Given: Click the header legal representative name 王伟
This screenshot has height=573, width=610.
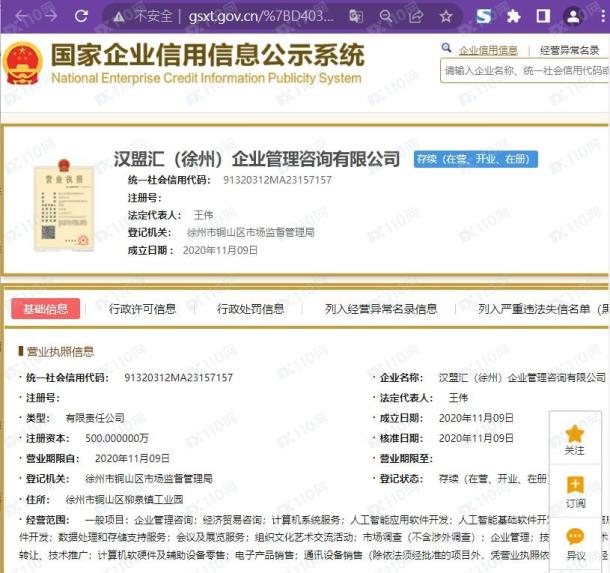Looking at the screenshot, I should [203, 215].
